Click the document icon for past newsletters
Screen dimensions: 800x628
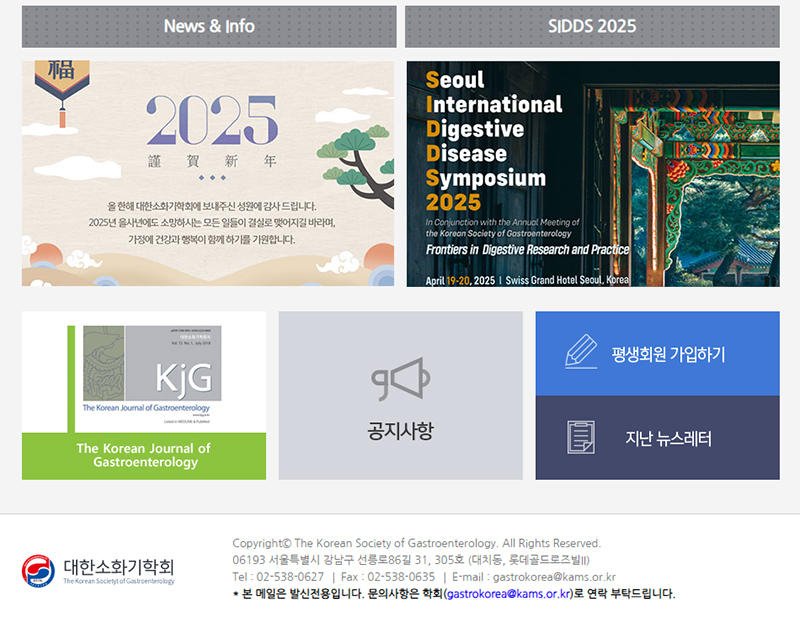(581, 437)
